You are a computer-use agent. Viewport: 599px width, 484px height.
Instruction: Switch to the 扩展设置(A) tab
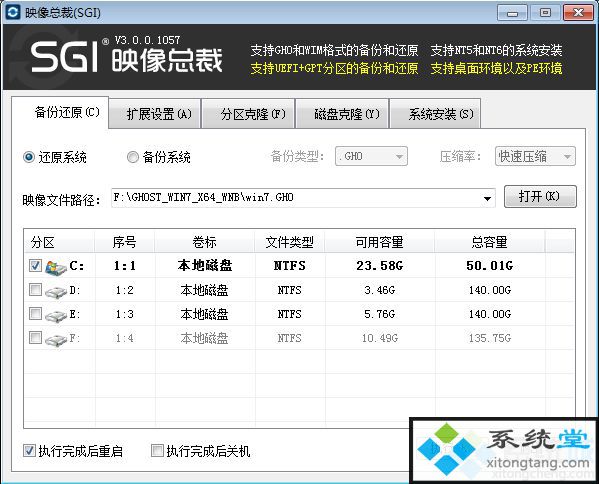pos(155,114)
